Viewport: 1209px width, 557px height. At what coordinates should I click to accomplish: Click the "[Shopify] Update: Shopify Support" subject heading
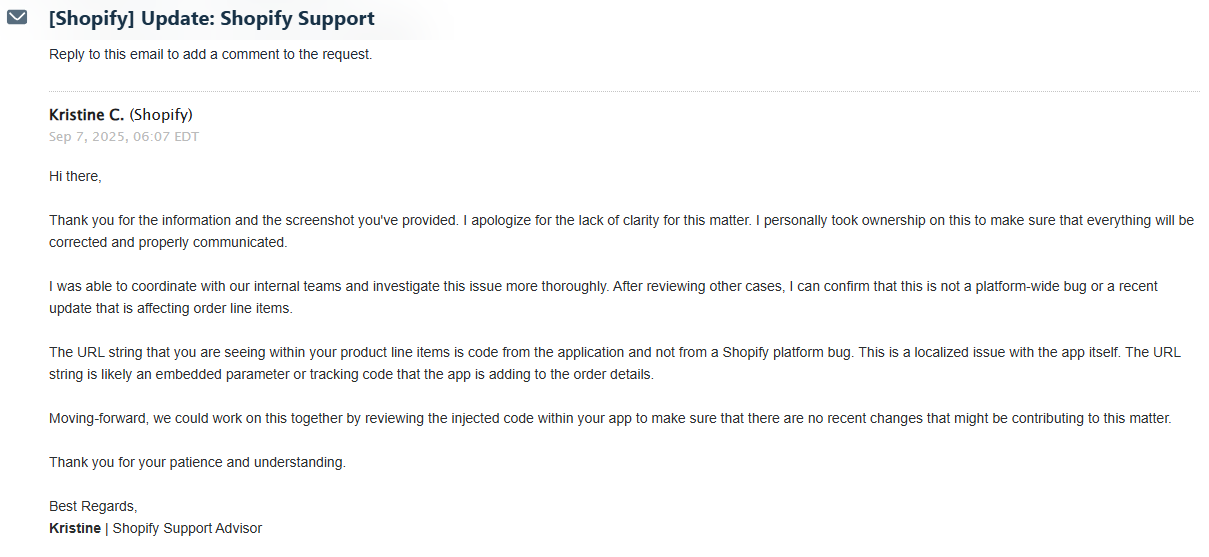coord(212,19)
